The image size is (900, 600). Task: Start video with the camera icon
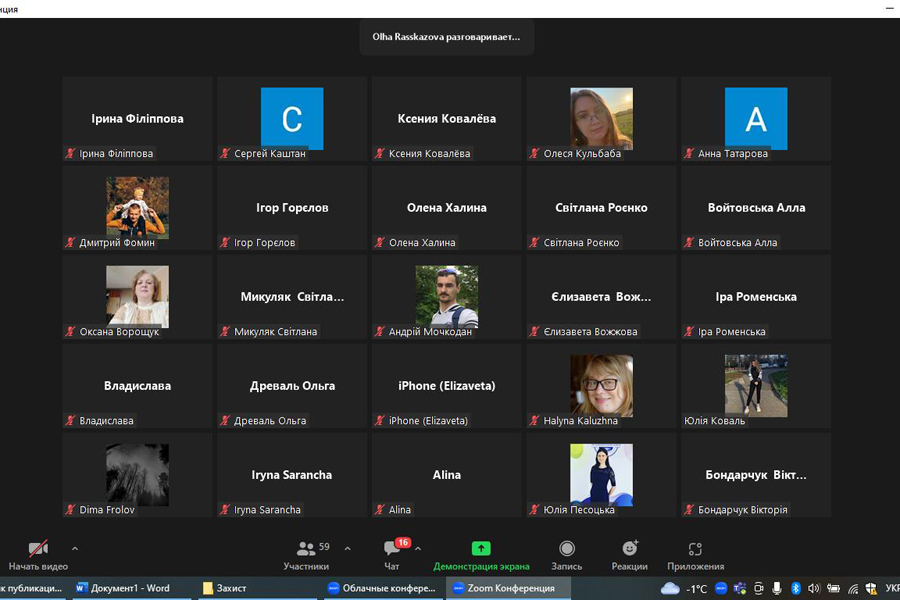coord(38,549)
